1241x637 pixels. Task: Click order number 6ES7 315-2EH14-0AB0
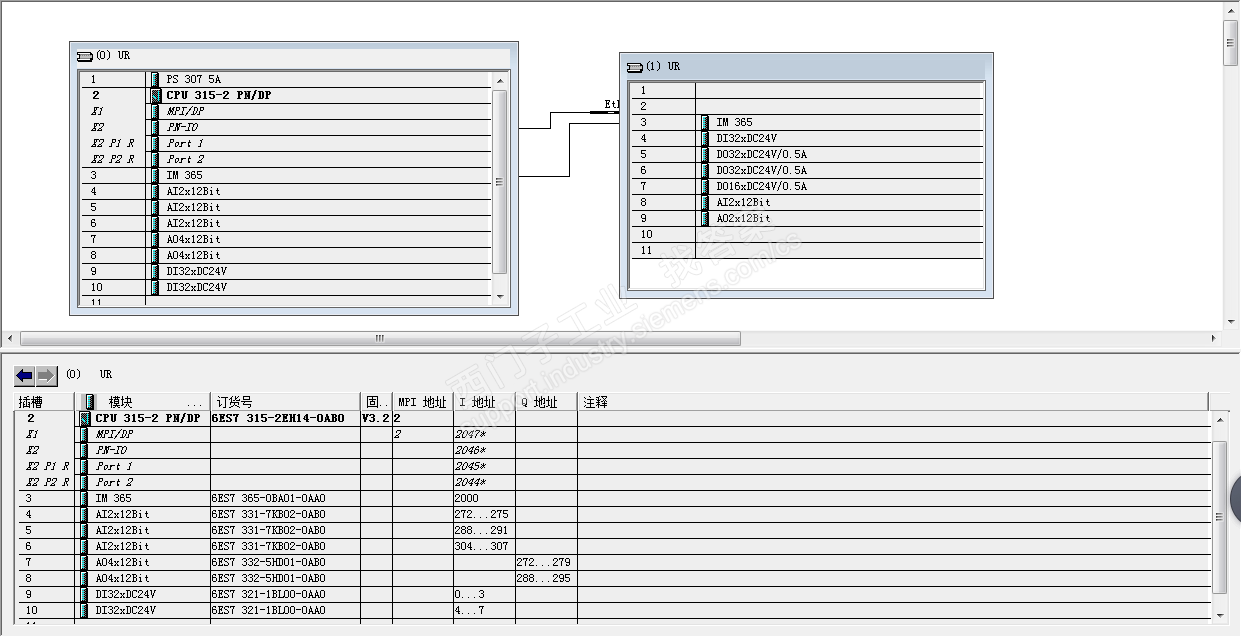click(x=278, y=418)
